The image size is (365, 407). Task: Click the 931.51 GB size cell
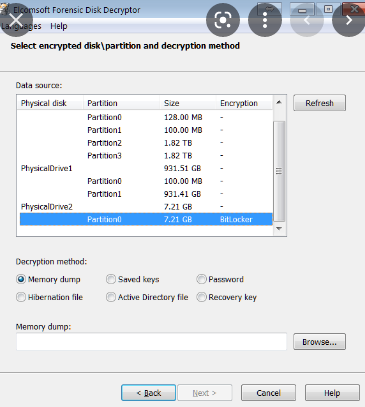pos(182,168)
